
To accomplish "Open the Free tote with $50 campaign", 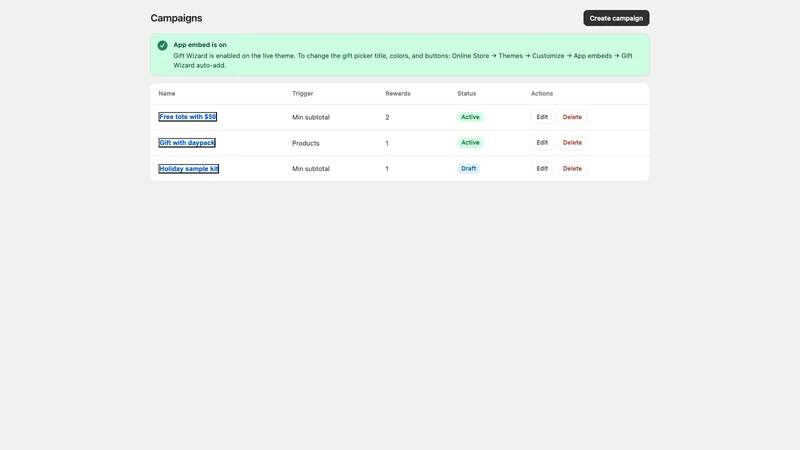I will [187, 117].
